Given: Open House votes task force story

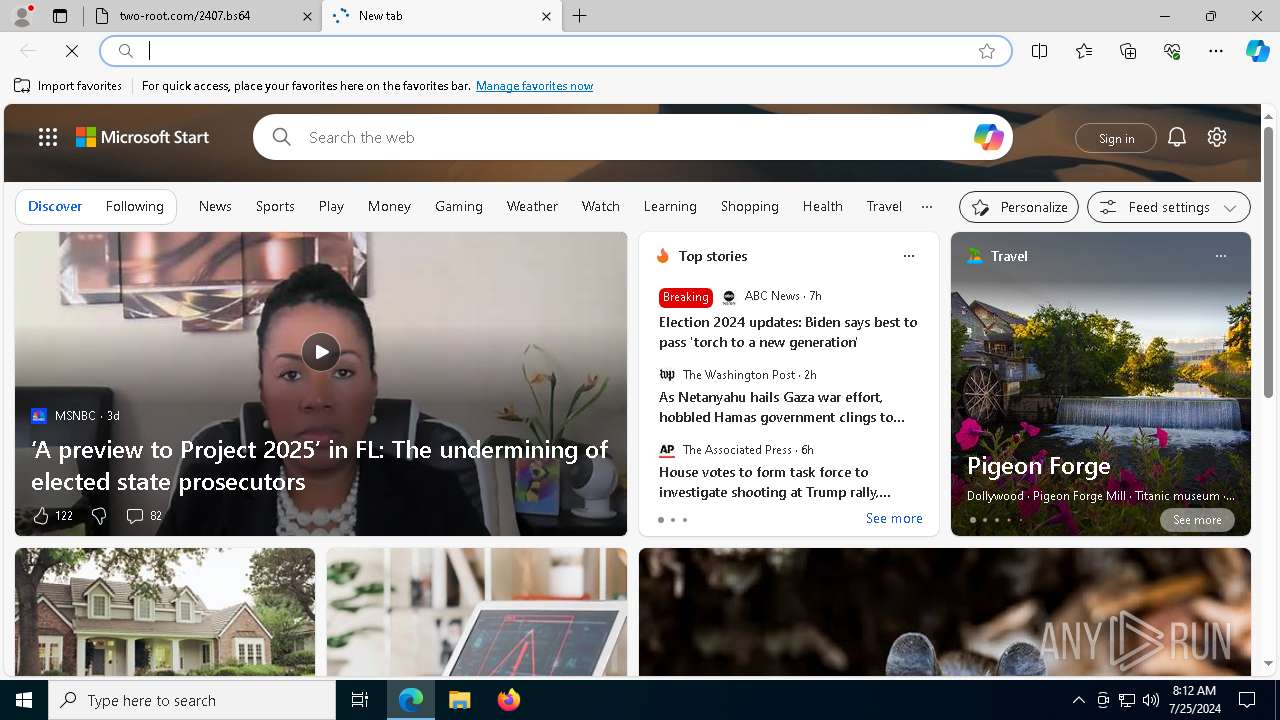Looking at the screenshot, I should click(x=775, y=482).
